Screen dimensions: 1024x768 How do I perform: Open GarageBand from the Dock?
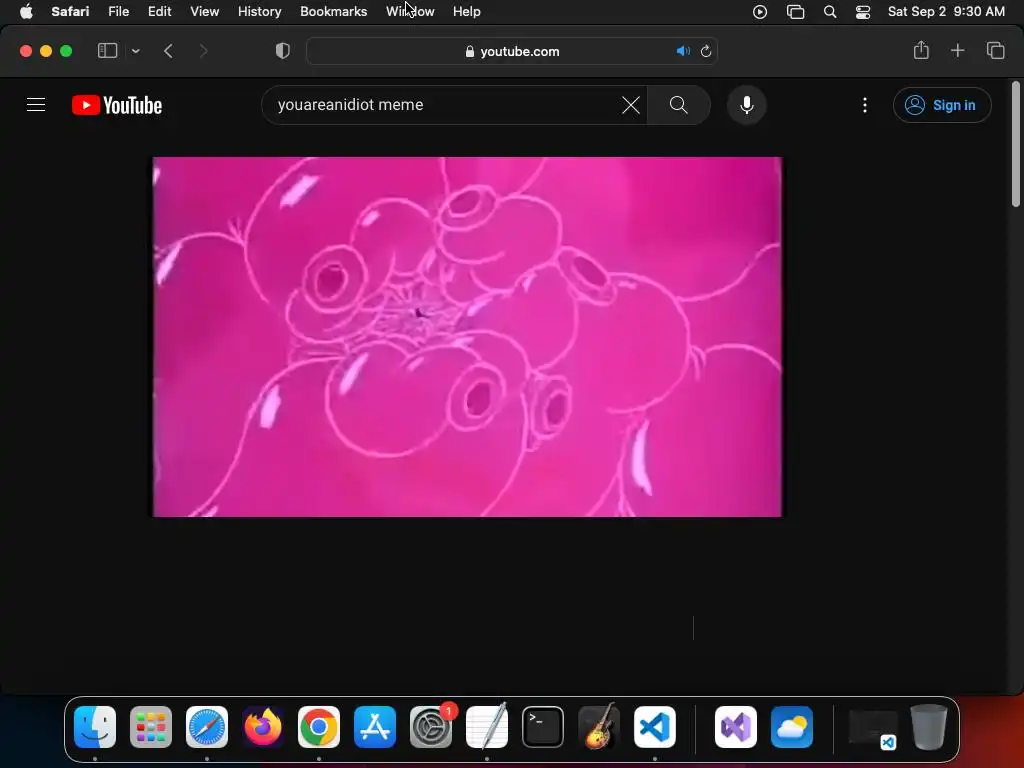tap(599, 726)
